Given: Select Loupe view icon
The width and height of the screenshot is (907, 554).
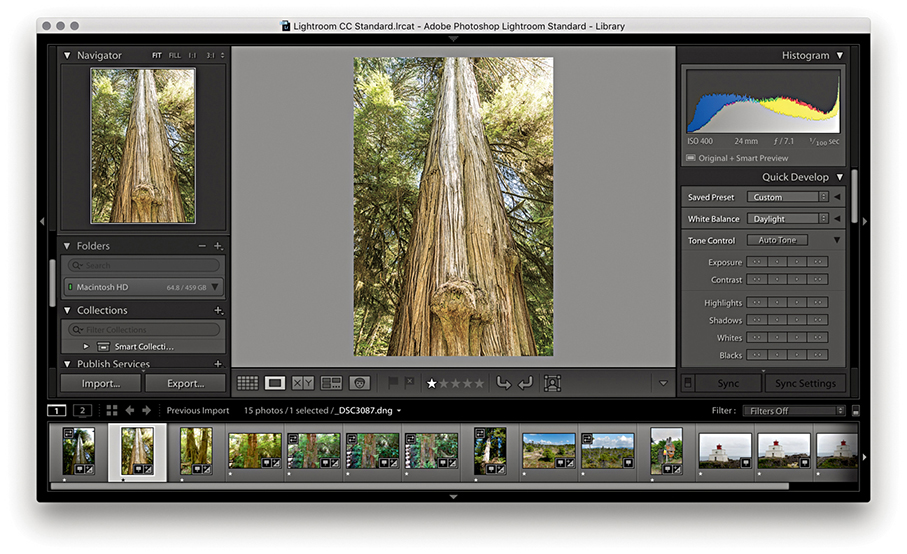Looking at the screenshot, I should click(275, 383).
